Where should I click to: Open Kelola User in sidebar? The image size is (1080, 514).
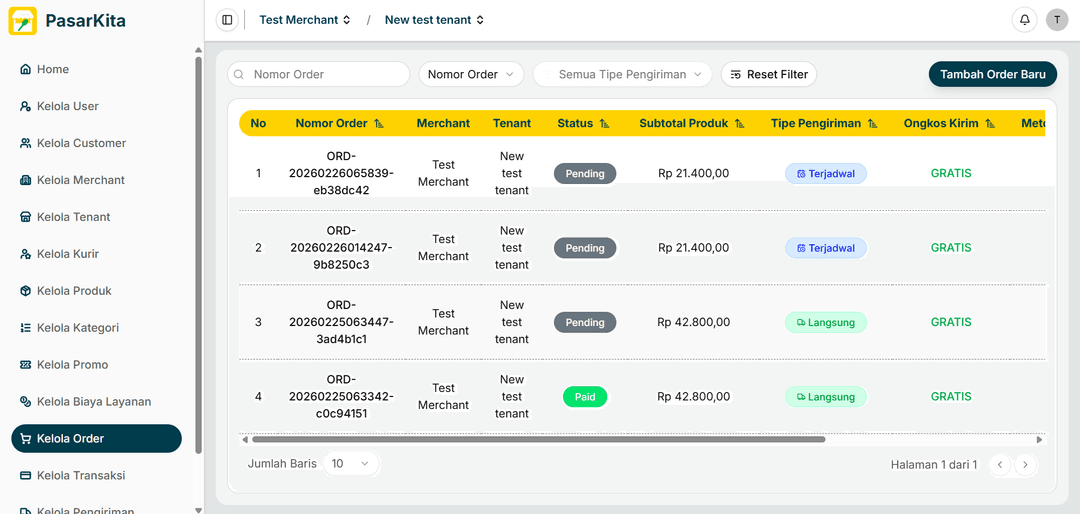click(x=96, y=107)
